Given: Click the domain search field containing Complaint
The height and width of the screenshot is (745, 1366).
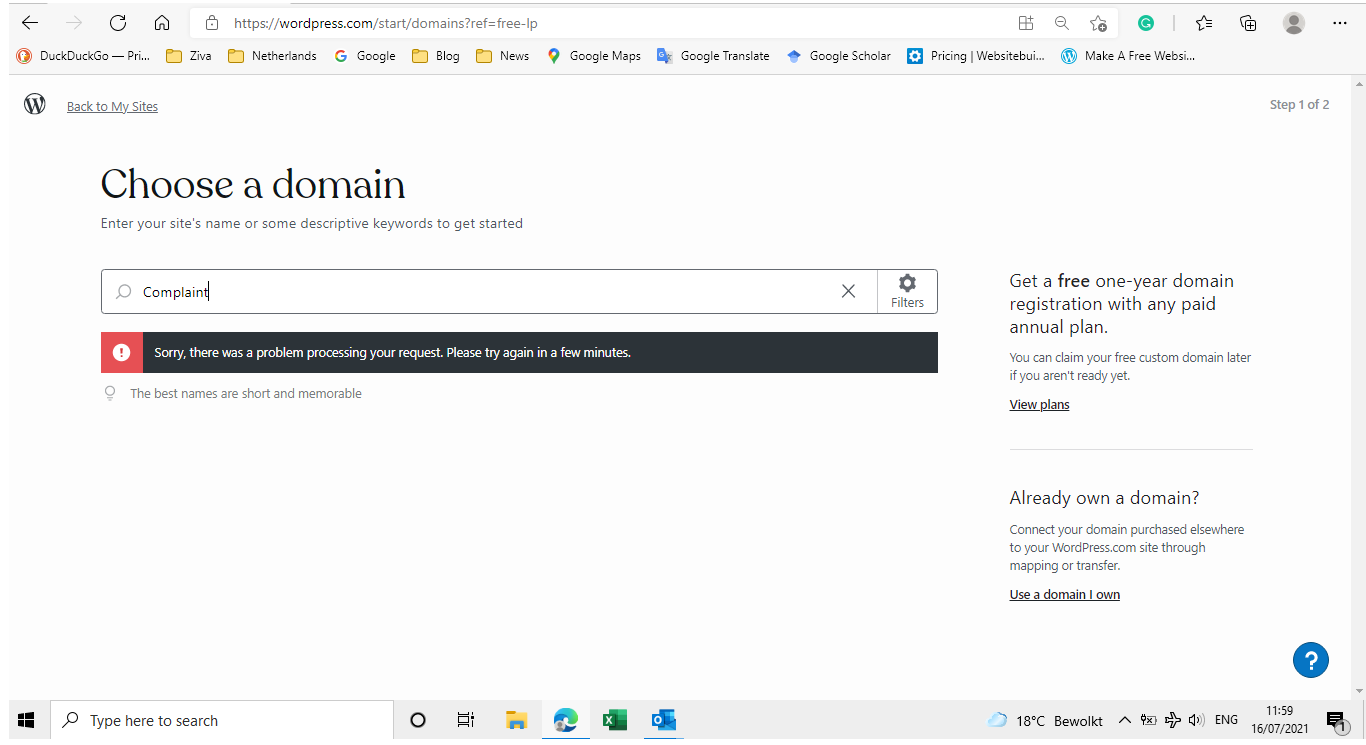Looking at the screenshot, I should pyautogui.click(x=489, y=292).
